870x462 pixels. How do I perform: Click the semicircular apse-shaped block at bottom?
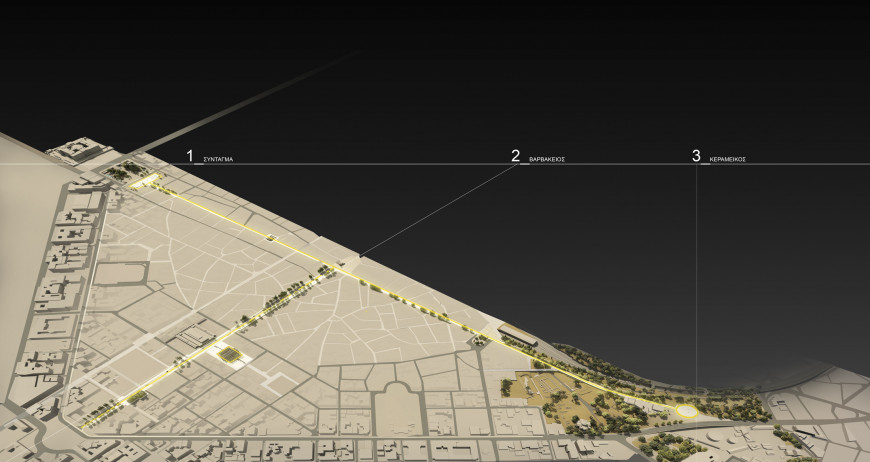pyautogui.click(x=398, y=398)
